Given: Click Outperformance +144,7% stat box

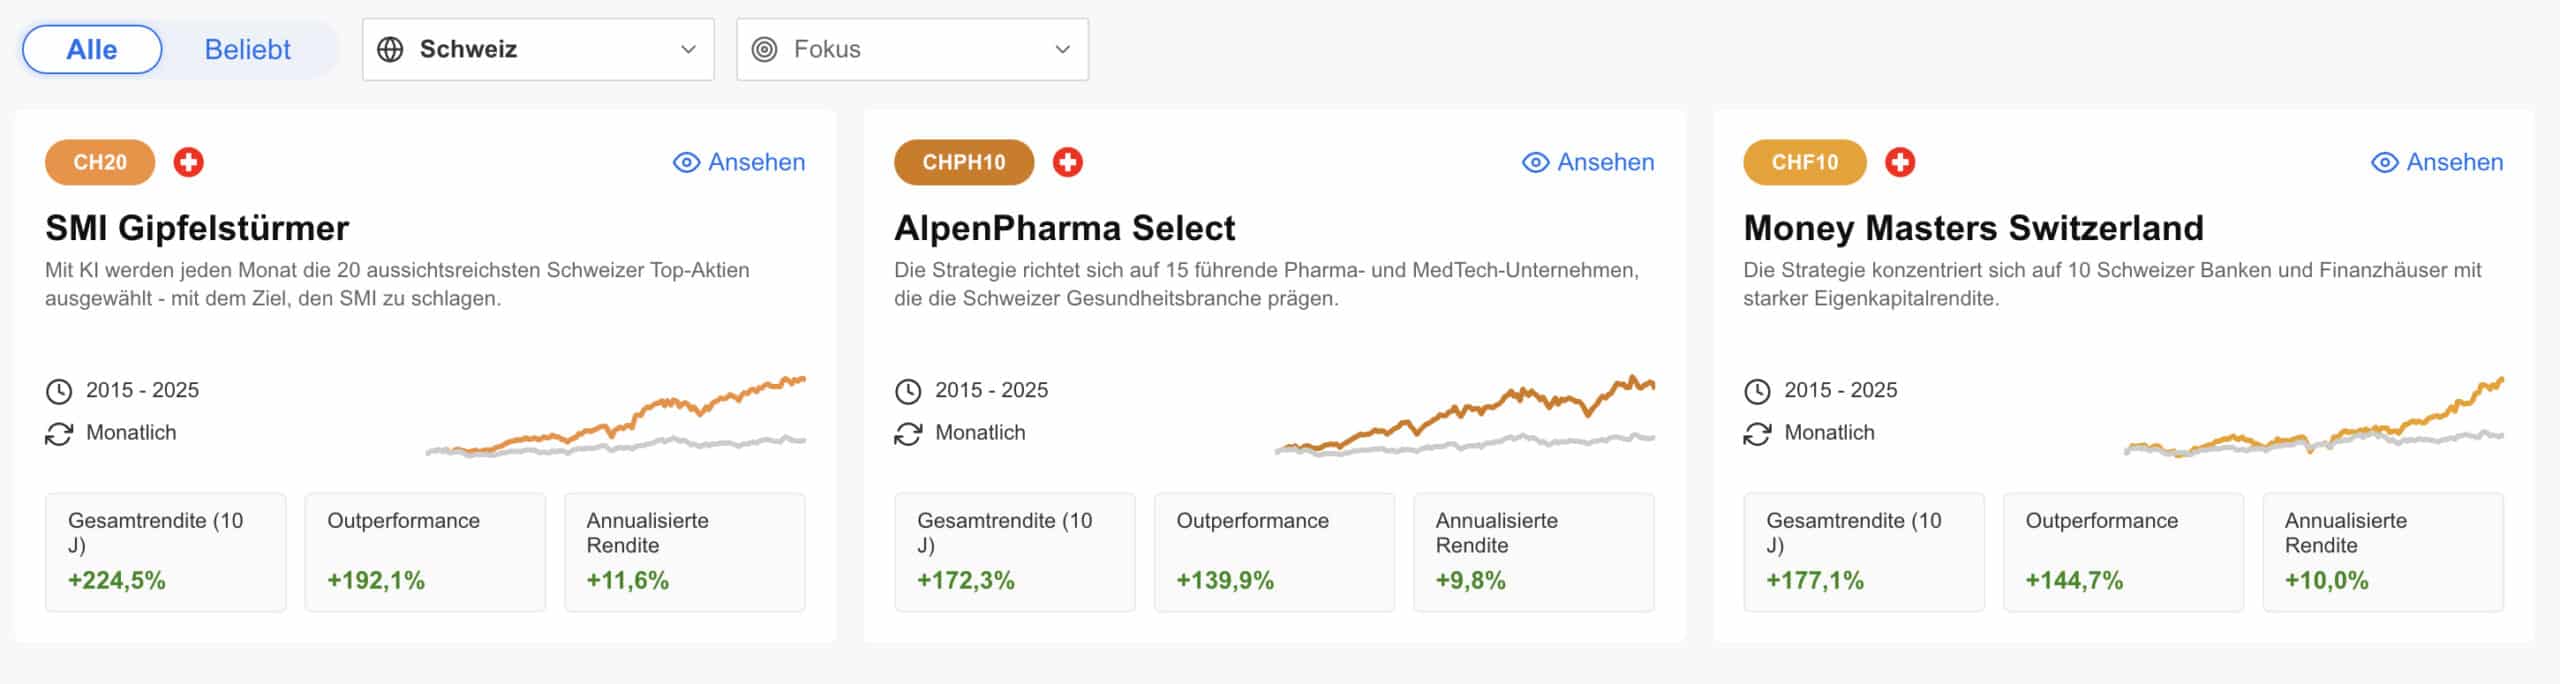Looking at the screenshot, I should (x=2122, y=552).
